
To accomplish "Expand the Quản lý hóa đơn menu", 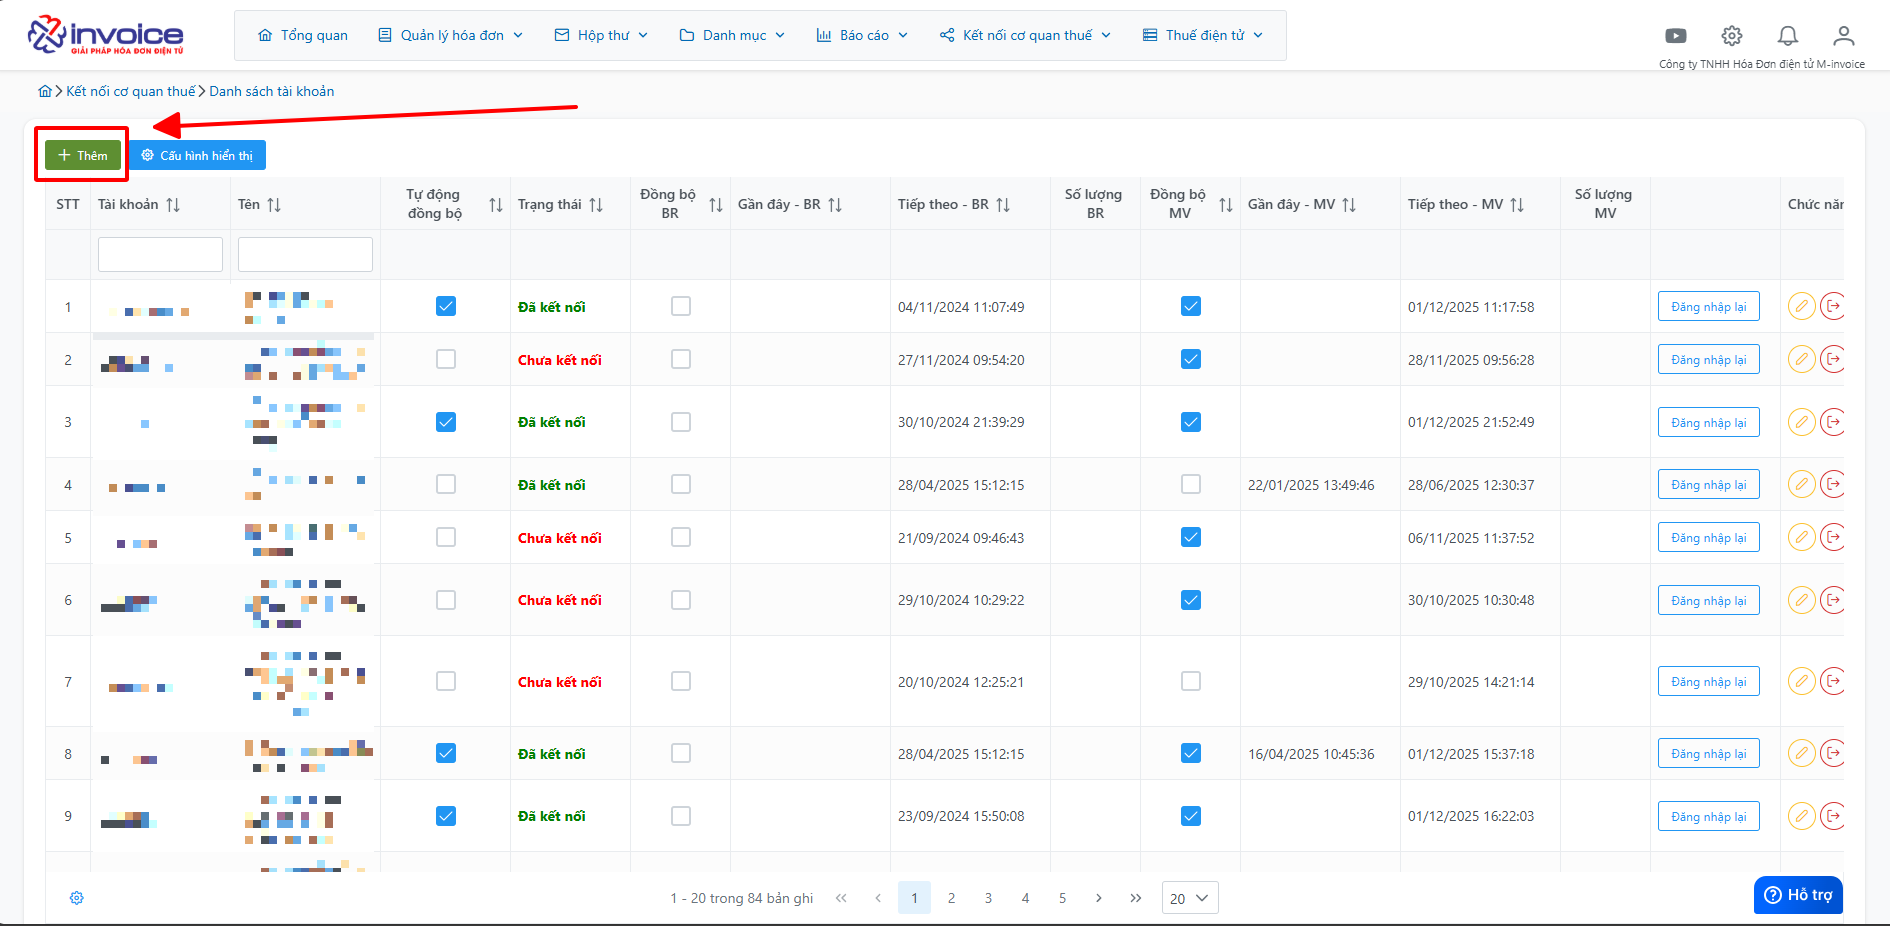I will [451, 35].
